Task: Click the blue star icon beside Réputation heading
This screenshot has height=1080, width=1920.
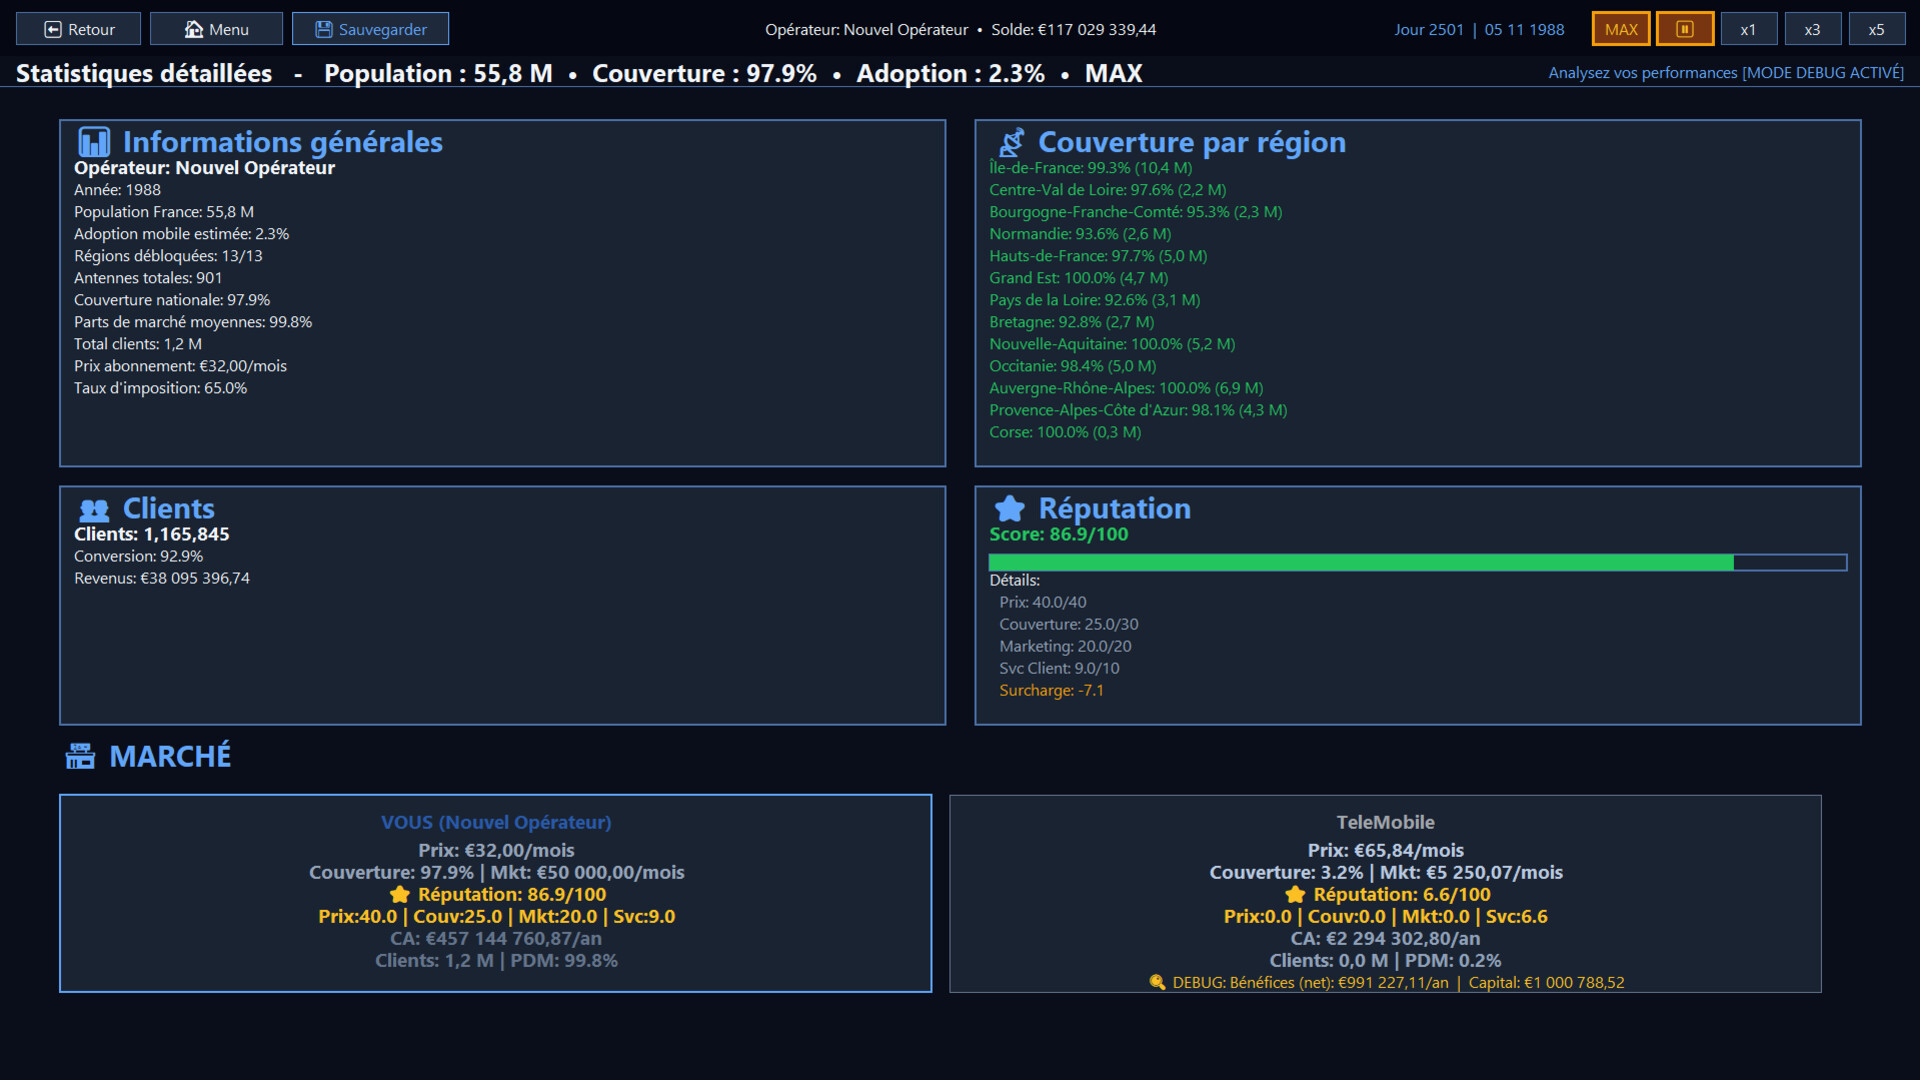Action: 1010,509
